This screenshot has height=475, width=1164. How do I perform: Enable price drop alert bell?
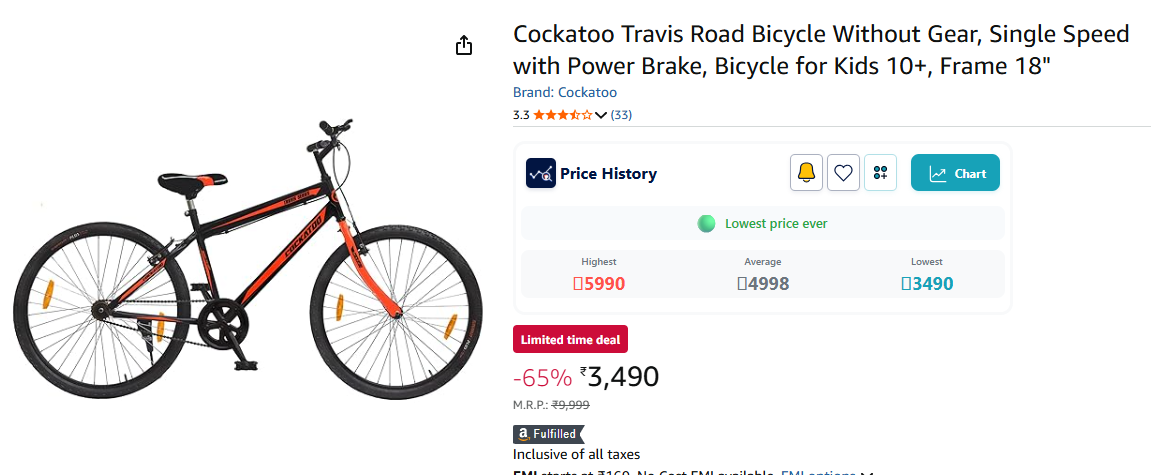(806, 173)
